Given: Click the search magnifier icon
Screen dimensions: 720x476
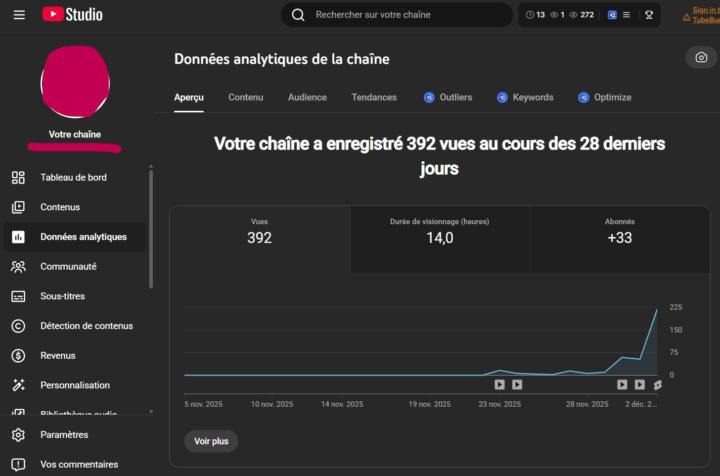Looking at the screenshot, I should [298, 15].
